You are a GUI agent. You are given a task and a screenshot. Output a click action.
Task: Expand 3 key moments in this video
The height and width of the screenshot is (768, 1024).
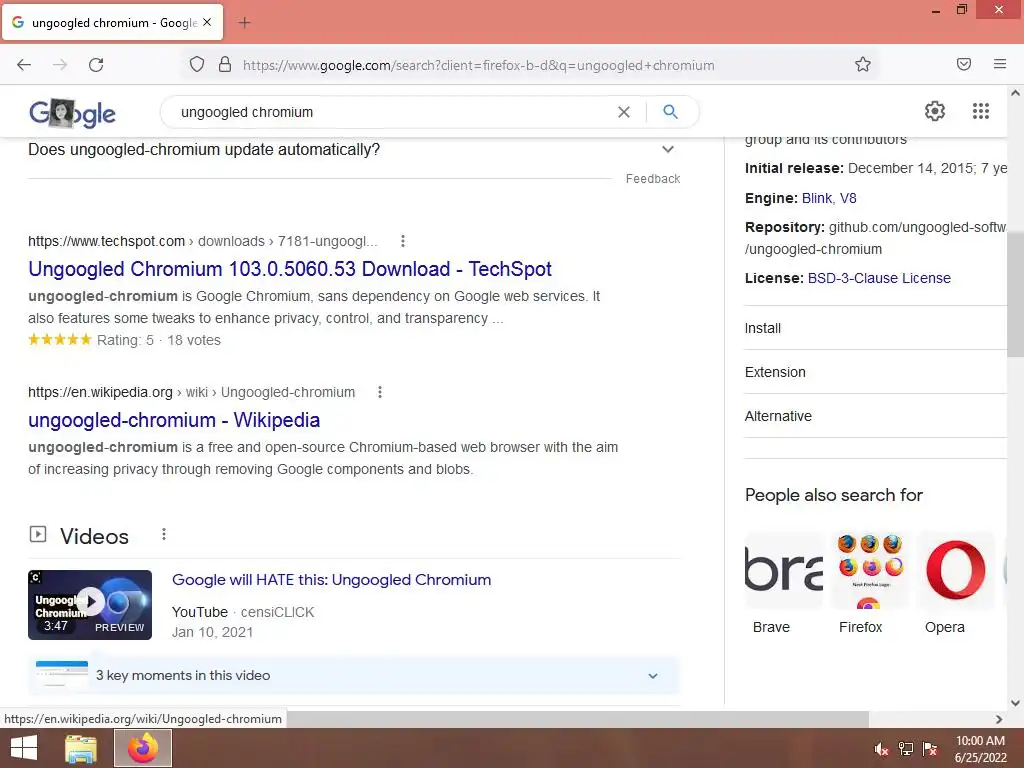click(353, 675)
